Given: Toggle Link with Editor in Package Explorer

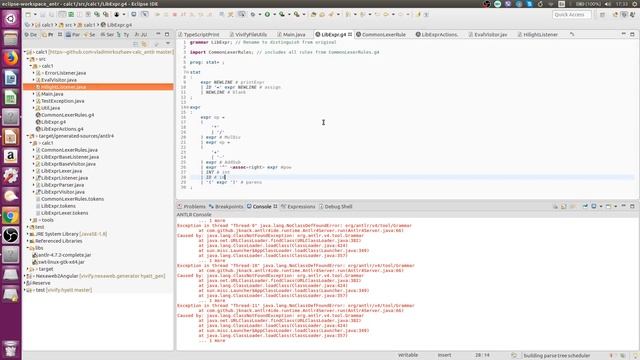Looking at the screenshot, I should click(x=144, y=43).
